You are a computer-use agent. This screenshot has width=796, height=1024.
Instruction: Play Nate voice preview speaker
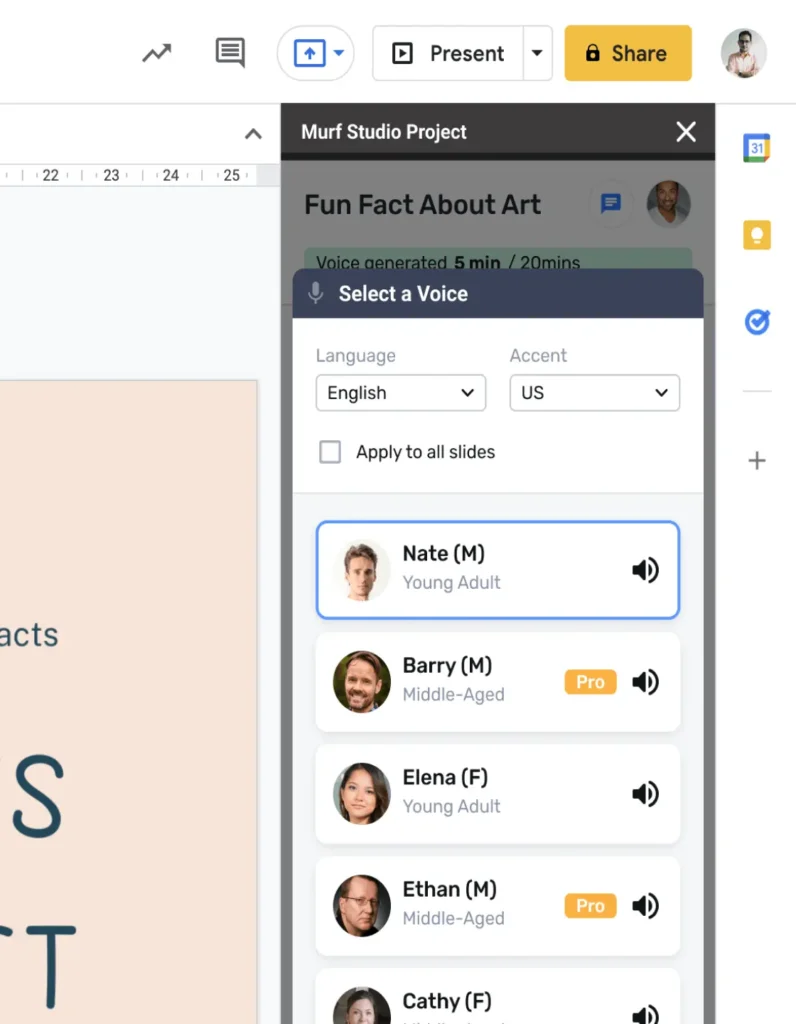(x=645, y=570)
